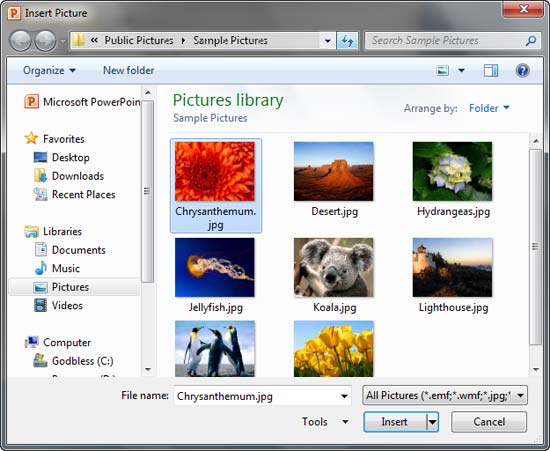Select Microsoft PowerPoint in the navigation pane
Screen dimensions: 550x451
tap(82, 102)
